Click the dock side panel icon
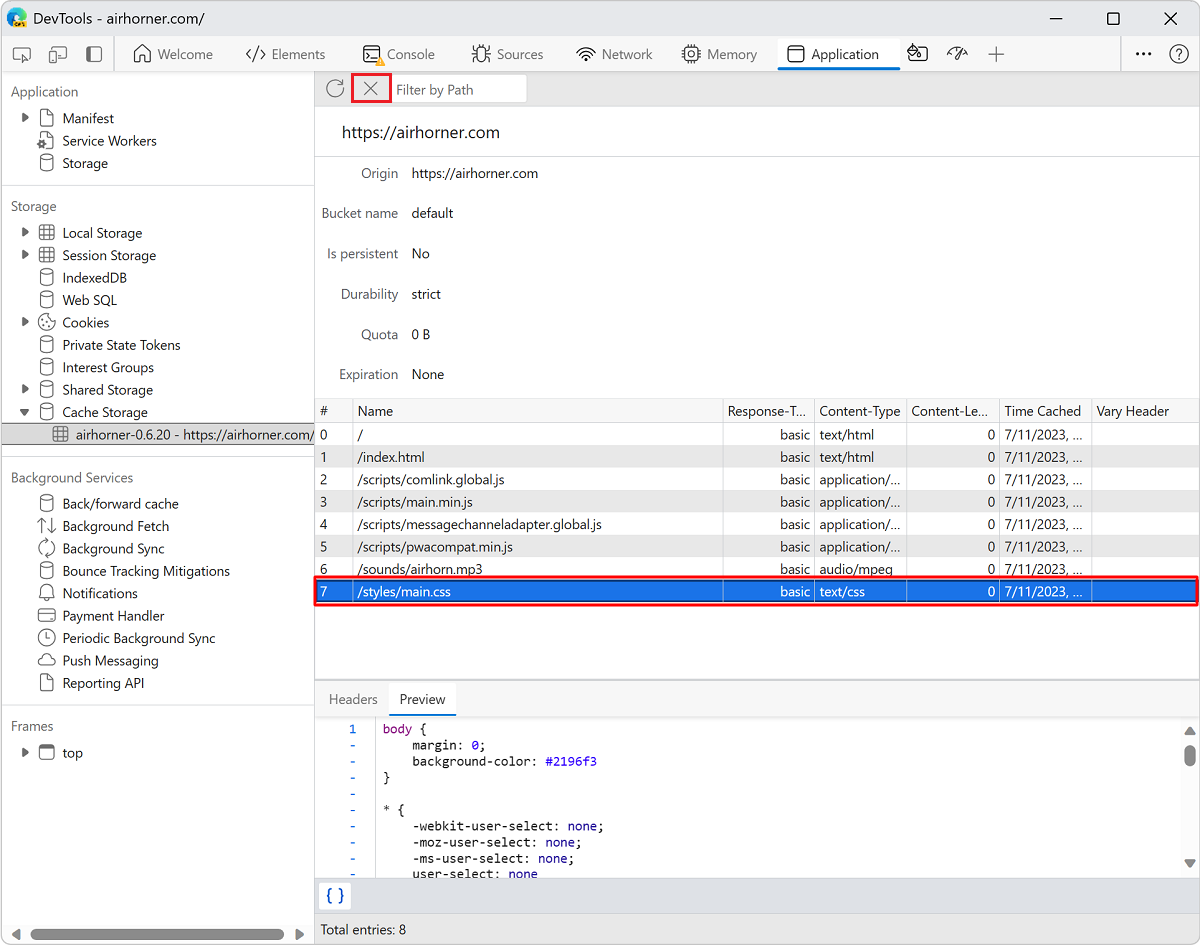Image resolution: width=1200 pixels, height=945 pixels. tap(92, 55)
